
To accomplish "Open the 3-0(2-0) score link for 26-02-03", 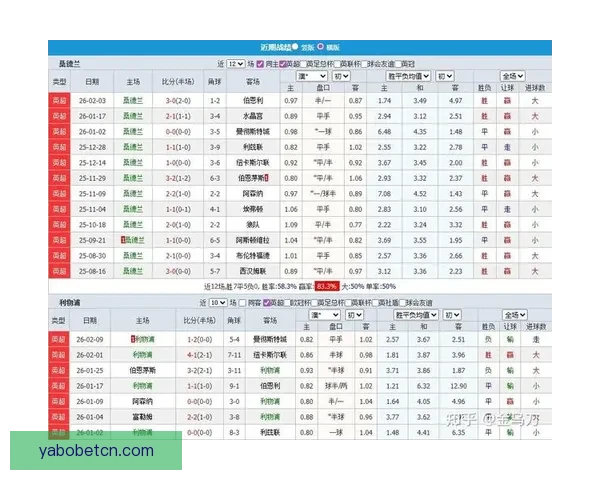I will click(185, 101).
